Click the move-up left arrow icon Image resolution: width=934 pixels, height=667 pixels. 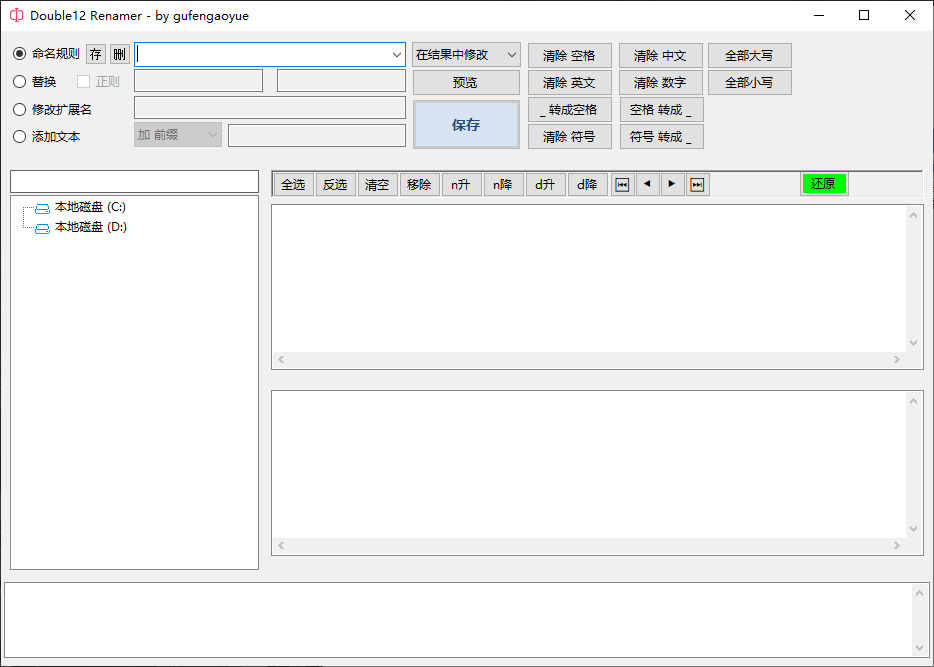coord(647,184)
